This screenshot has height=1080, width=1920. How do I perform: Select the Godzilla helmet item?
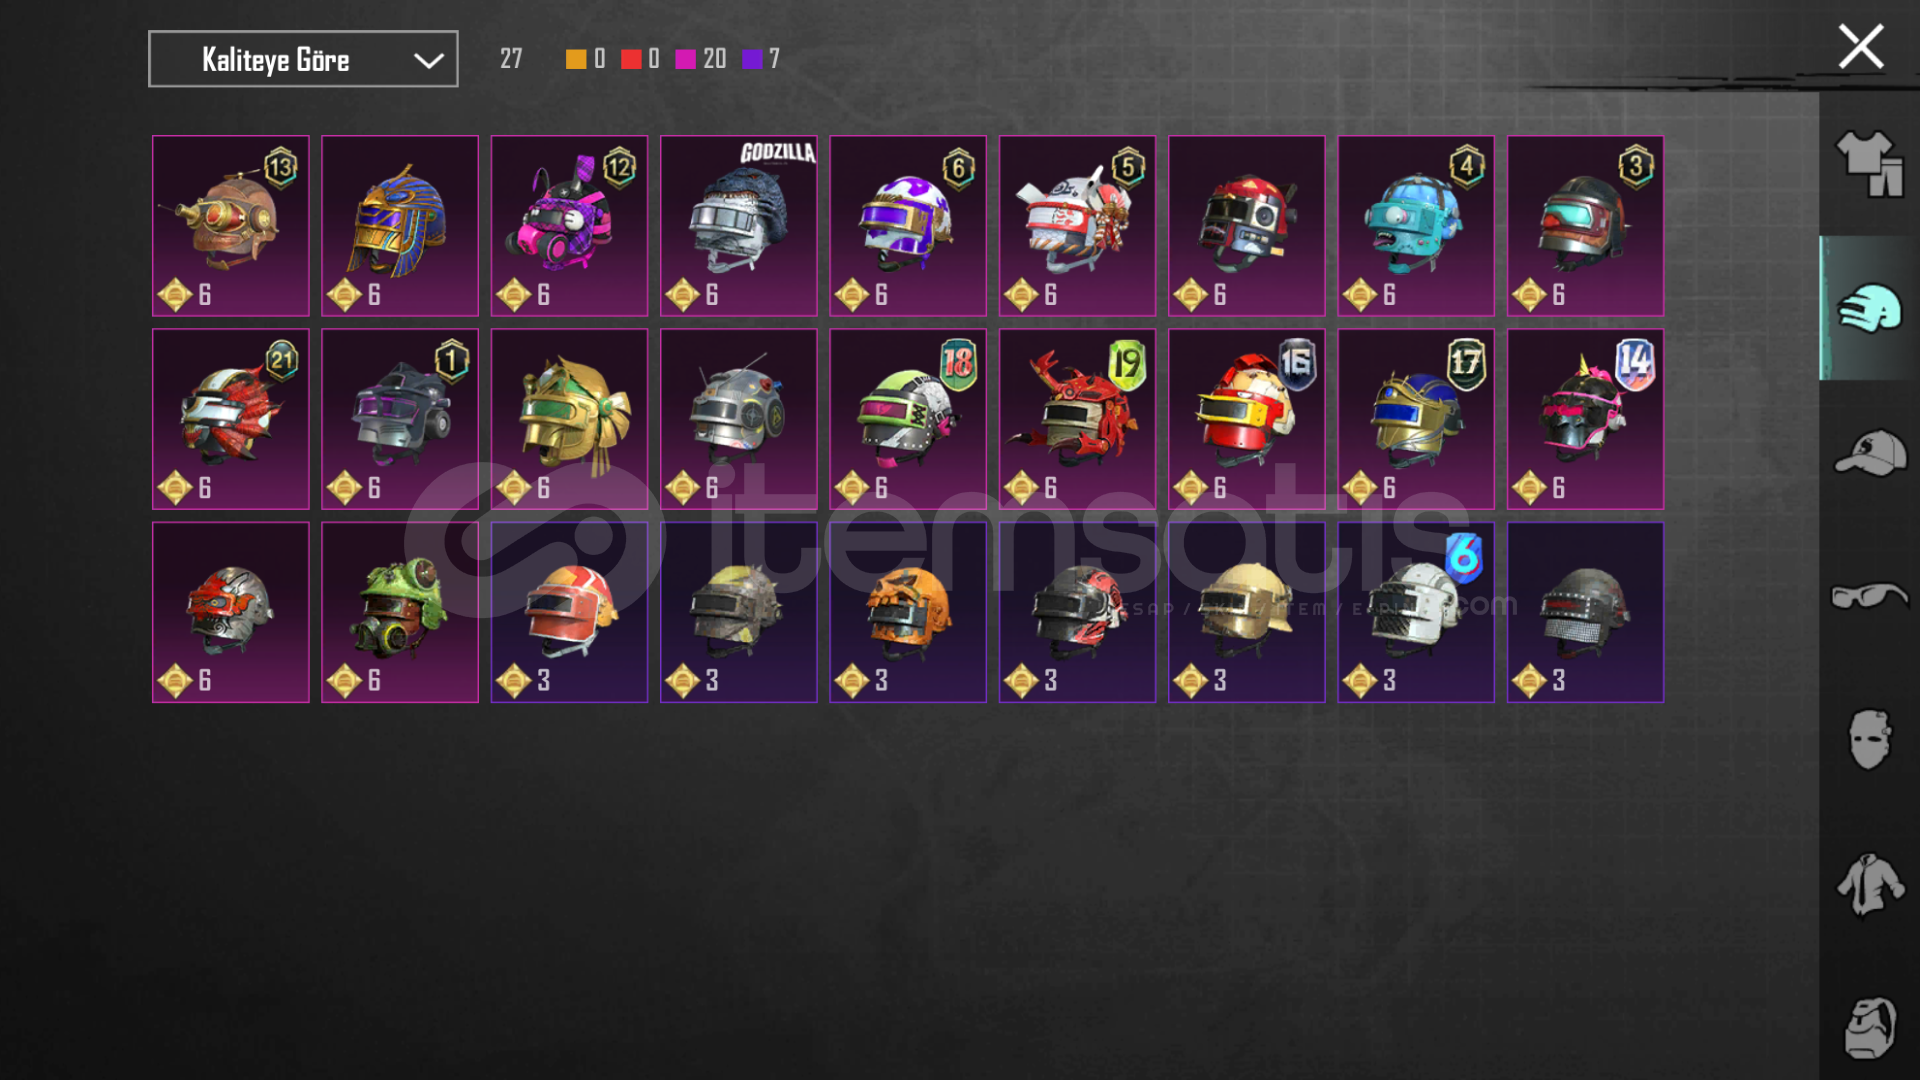[x=738, y=226]
